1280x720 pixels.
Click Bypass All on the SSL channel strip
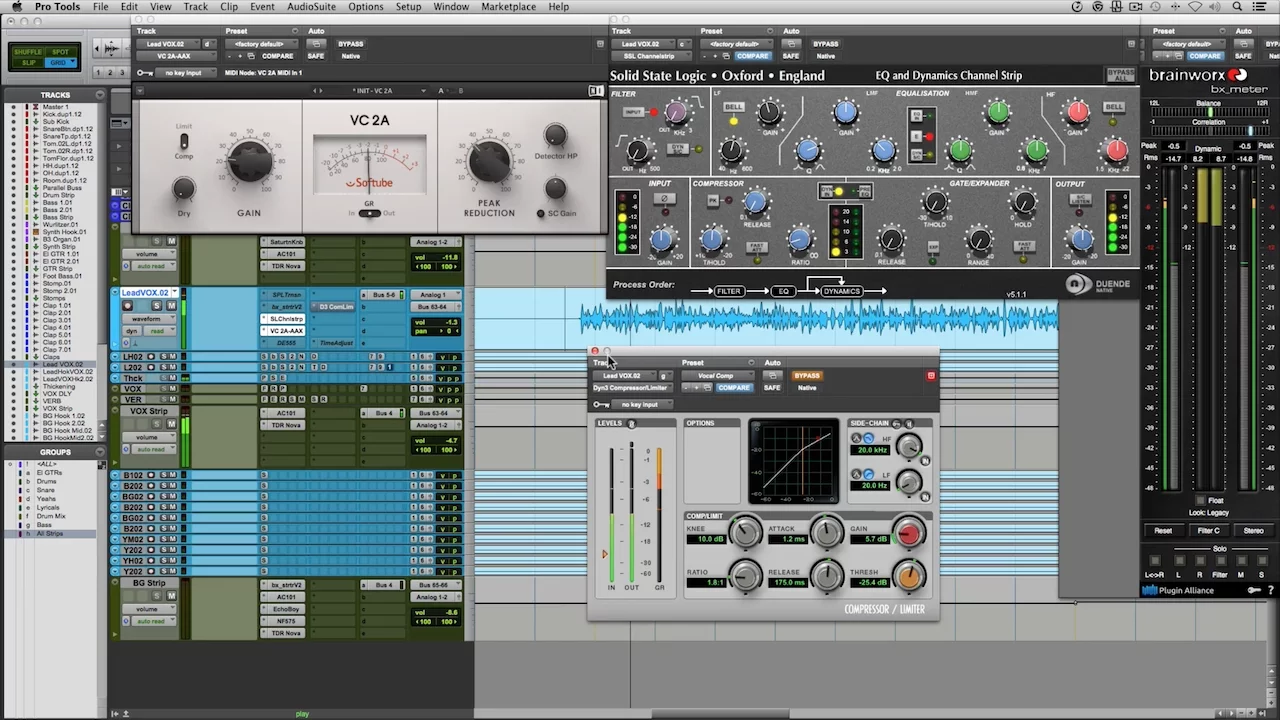[x=1121, y=76]
